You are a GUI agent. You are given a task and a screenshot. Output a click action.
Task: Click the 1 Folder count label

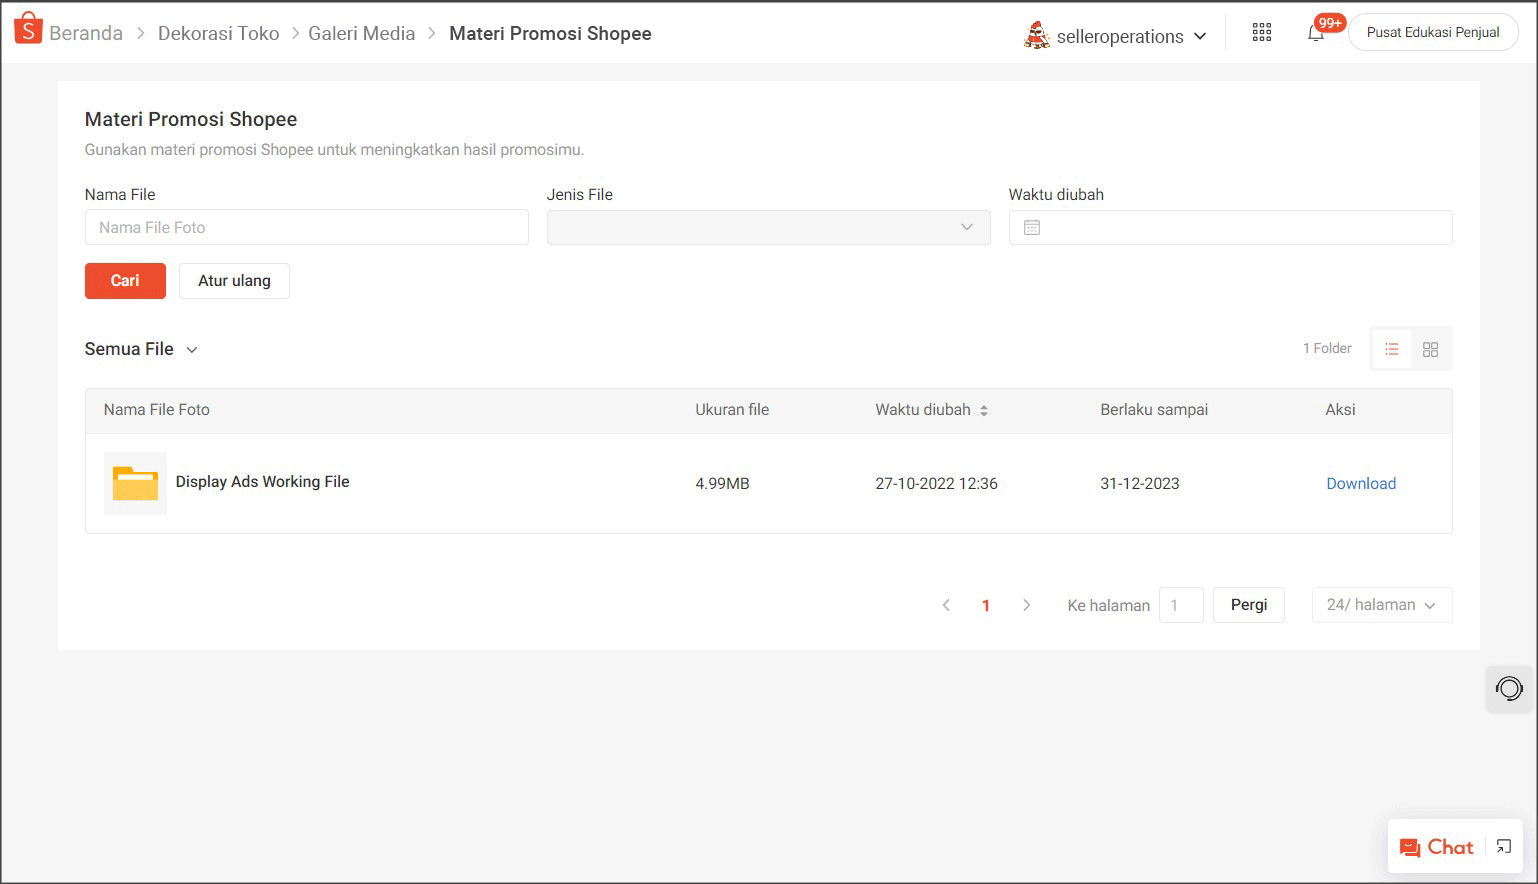[x=1327, y=349]
